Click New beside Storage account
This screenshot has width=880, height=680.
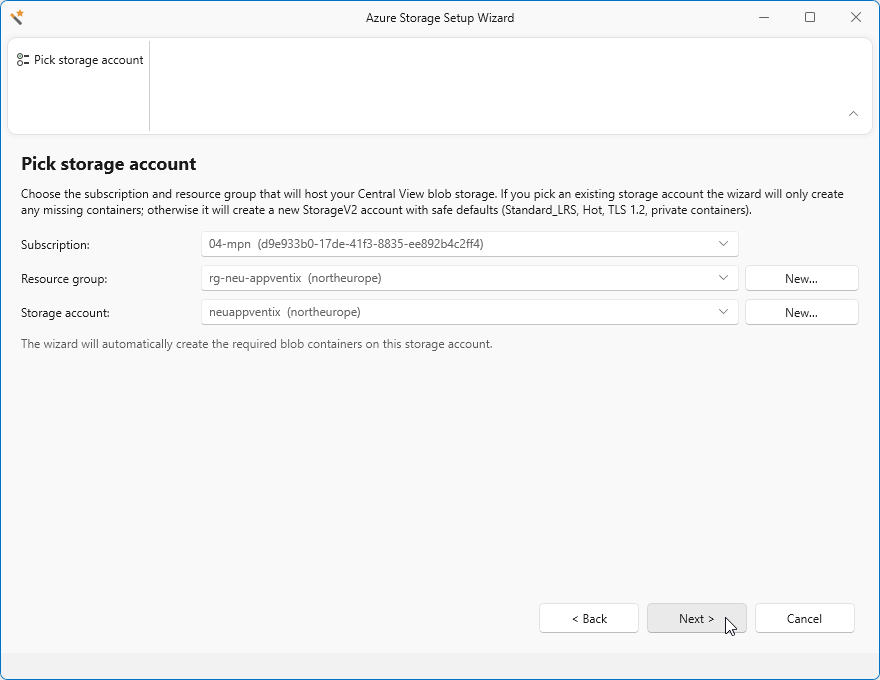801,313
